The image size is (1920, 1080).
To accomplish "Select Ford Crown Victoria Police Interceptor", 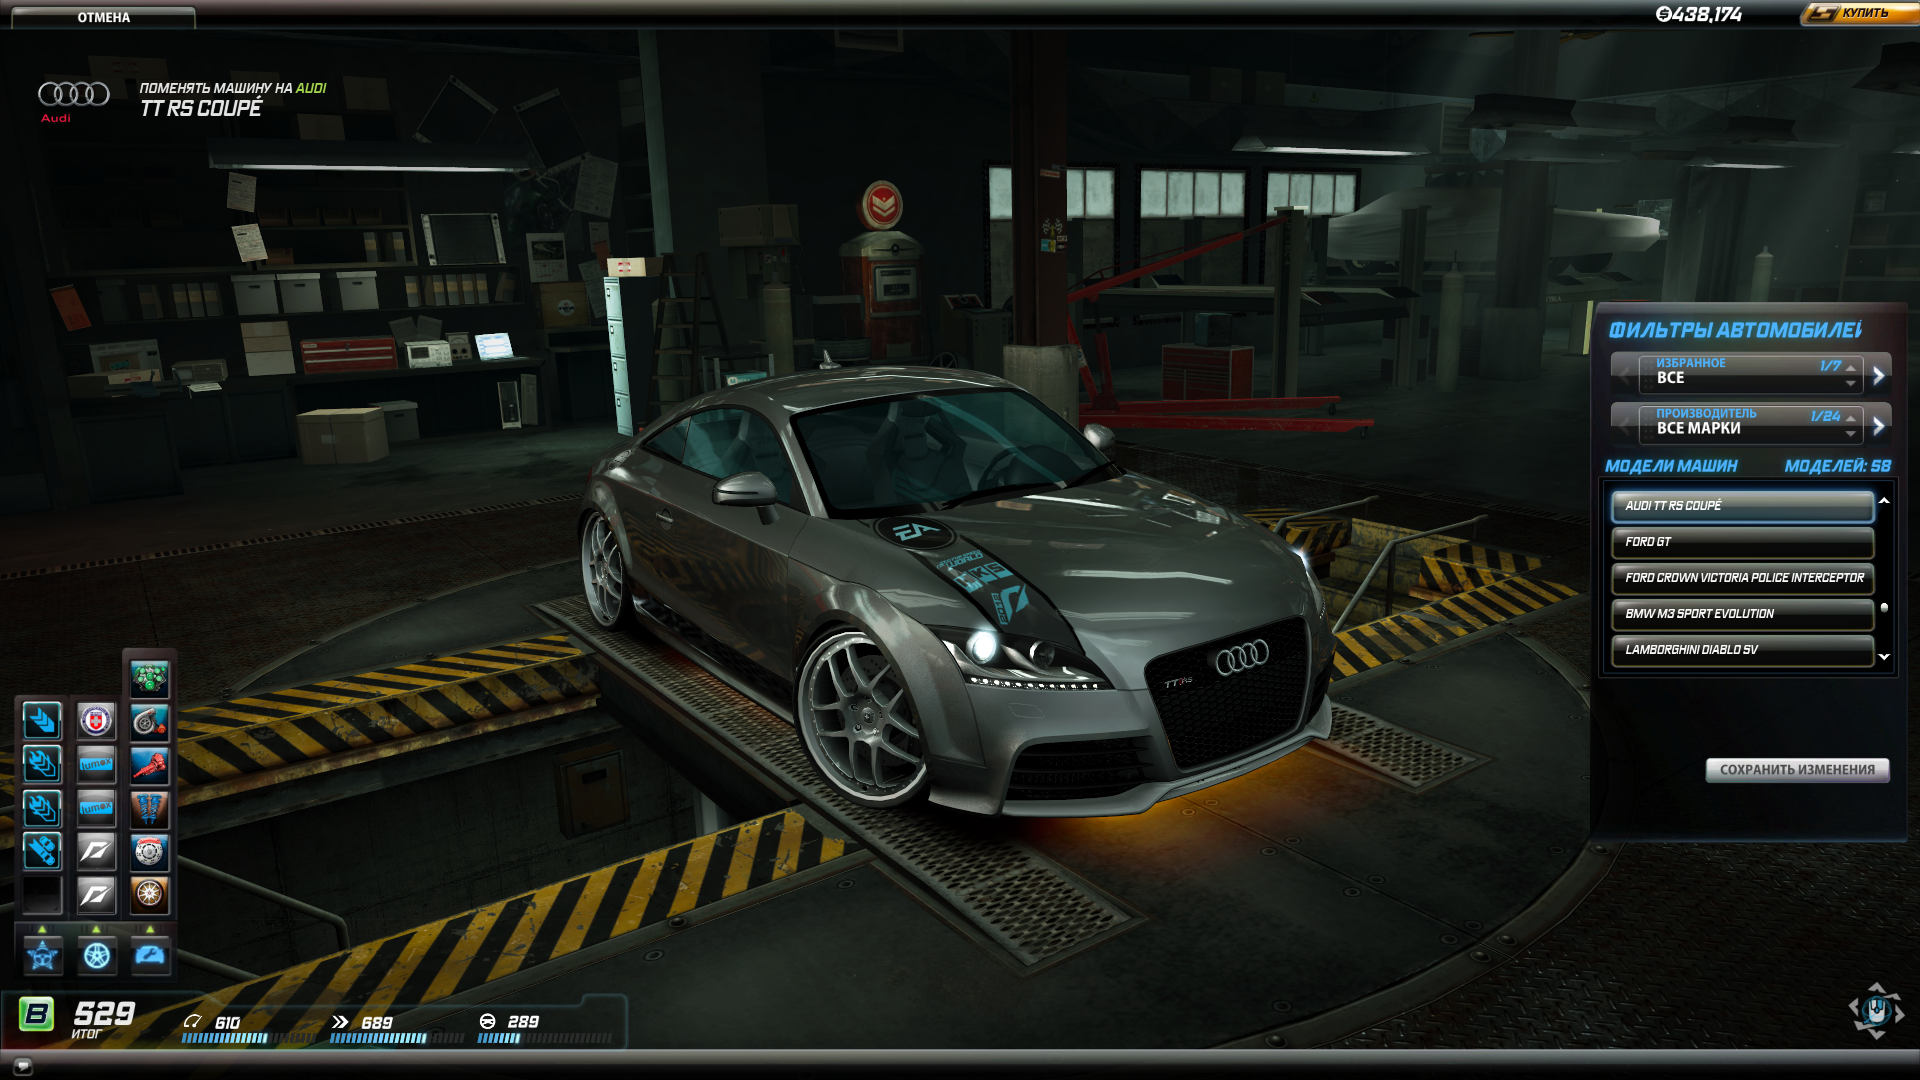I will point(1742,578).
